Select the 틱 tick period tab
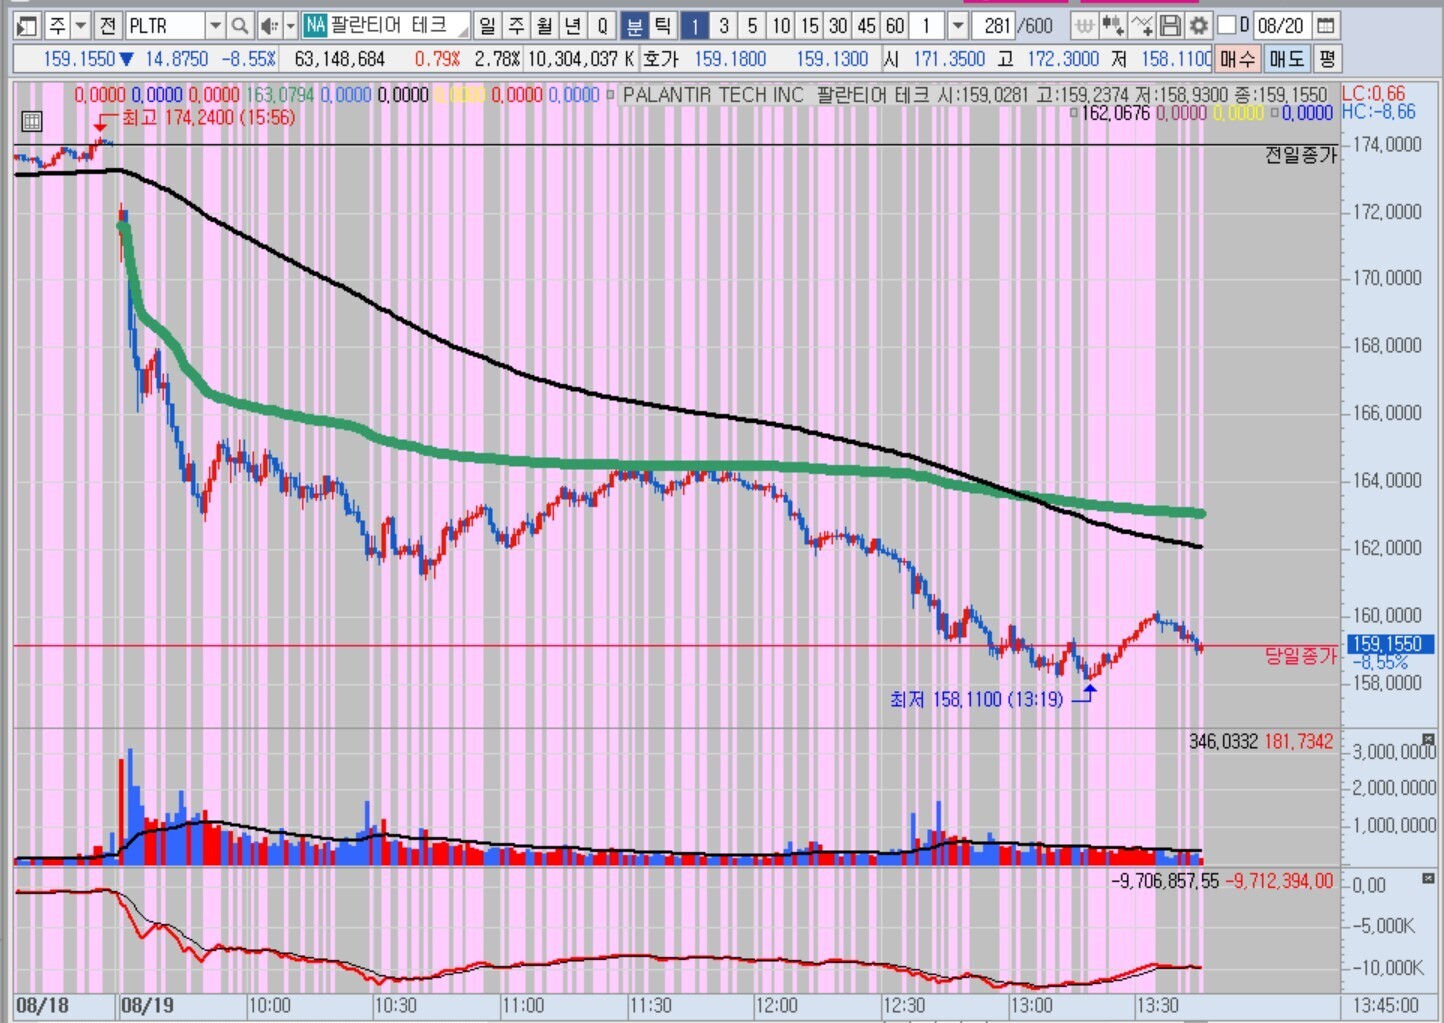Image resolution: width=1444 pixels, height=1023 pixels. point(663,26)
